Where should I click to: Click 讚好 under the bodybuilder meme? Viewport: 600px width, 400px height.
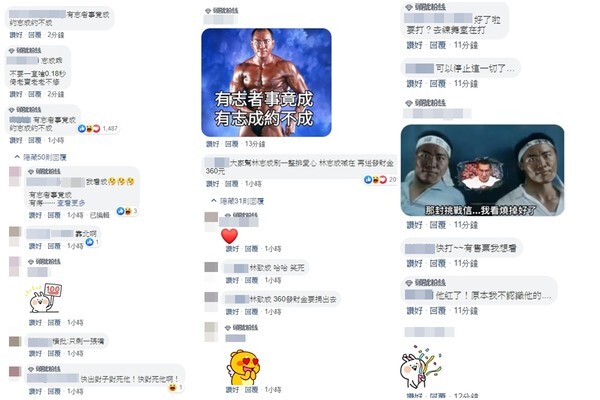coord(213,144)
